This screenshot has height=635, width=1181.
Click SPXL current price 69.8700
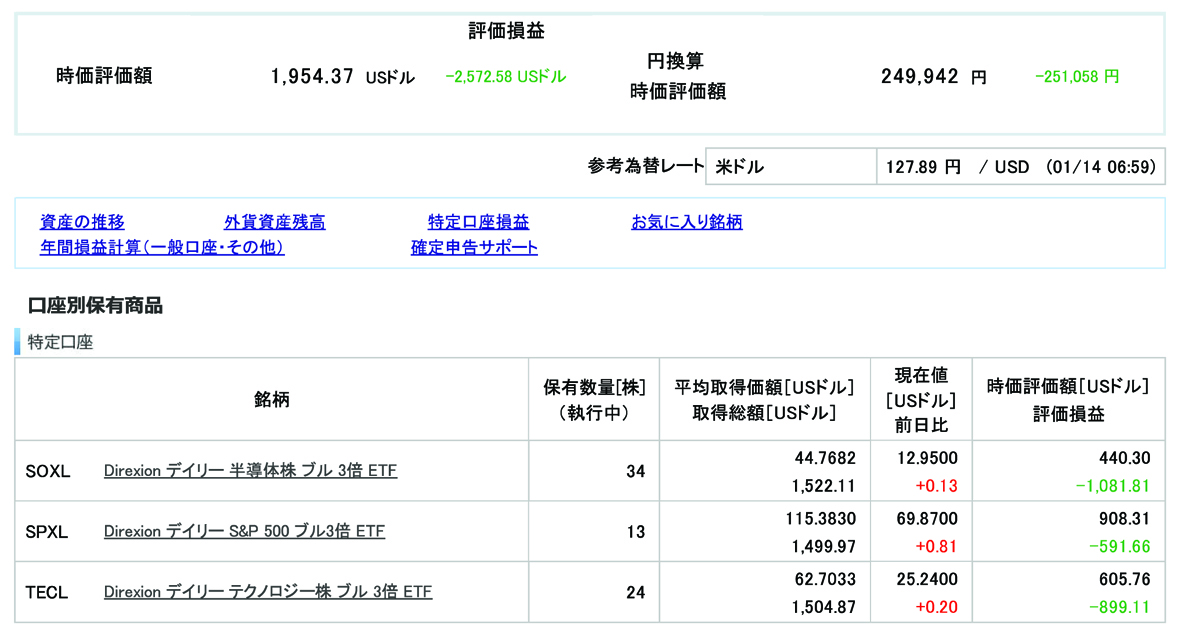pos(927,519)
